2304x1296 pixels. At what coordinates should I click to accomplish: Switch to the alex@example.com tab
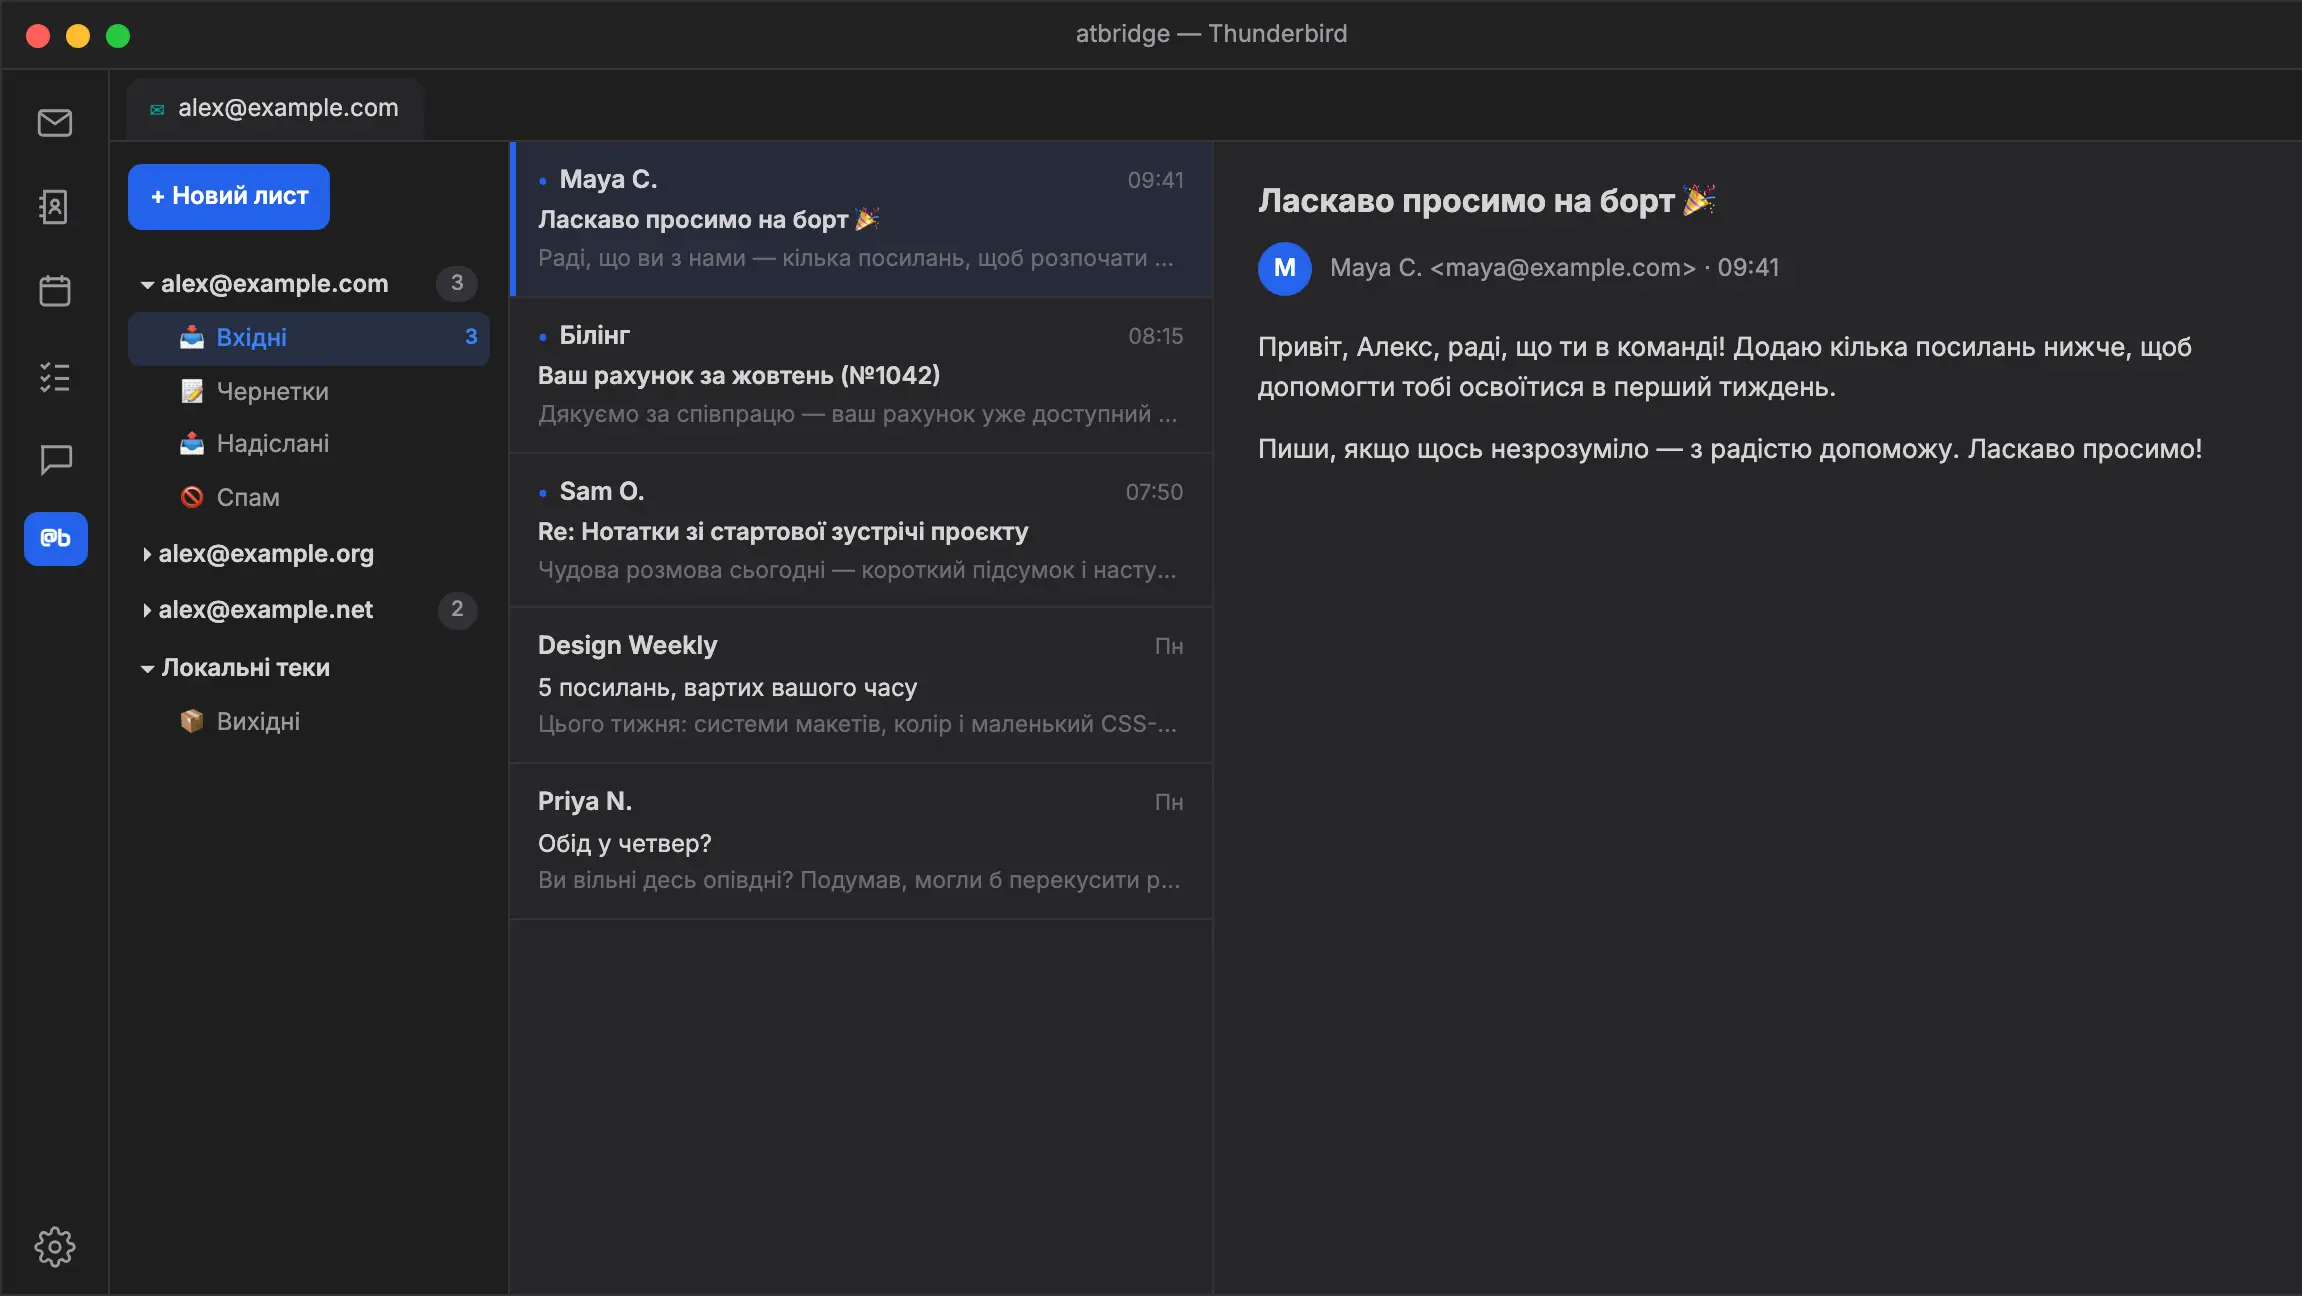275,108
